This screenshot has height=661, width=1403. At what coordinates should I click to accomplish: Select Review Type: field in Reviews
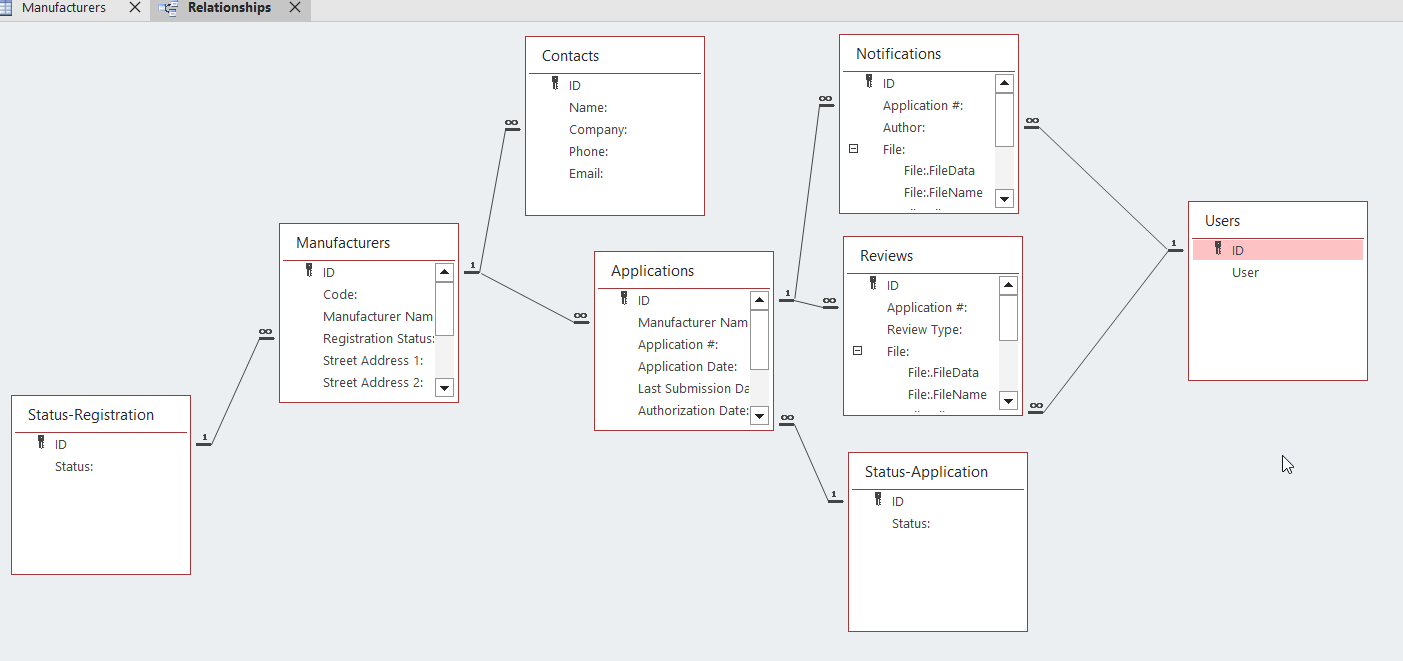pyautogui.click(x=925, y=330)
